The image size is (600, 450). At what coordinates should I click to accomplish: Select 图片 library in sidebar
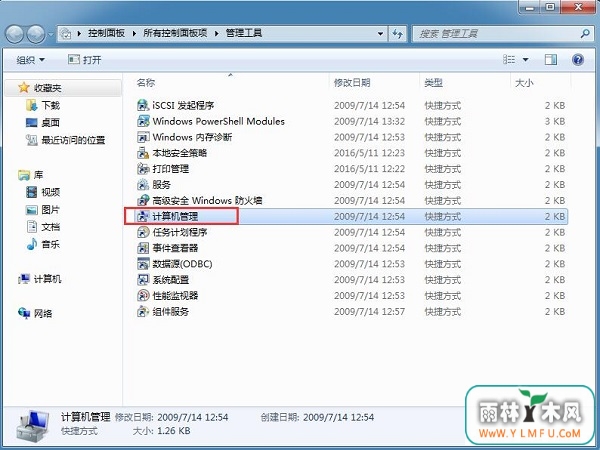42,210
